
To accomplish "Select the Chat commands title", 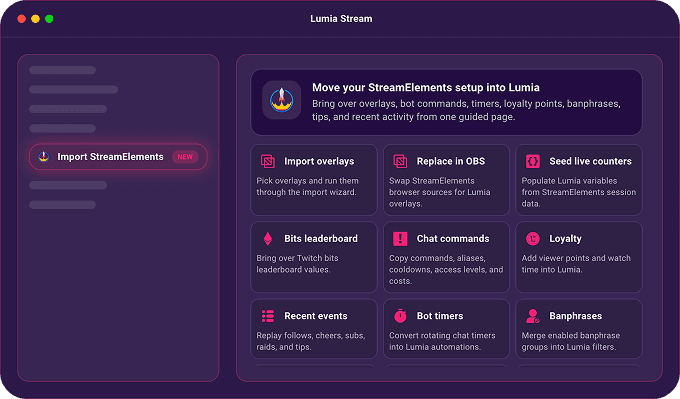I will point(453,239).
